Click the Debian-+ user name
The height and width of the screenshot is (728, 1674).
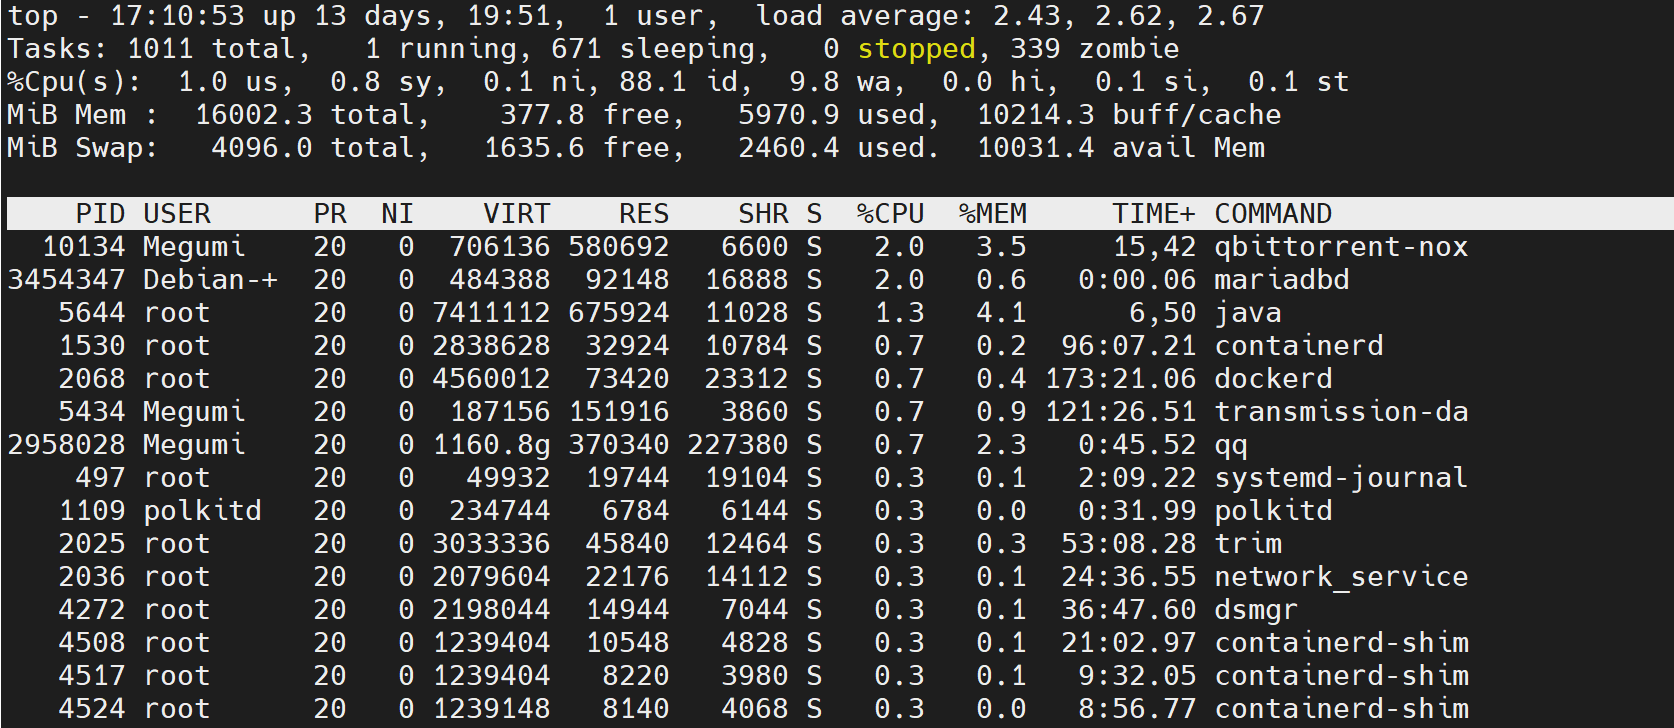tap(211, 280)
